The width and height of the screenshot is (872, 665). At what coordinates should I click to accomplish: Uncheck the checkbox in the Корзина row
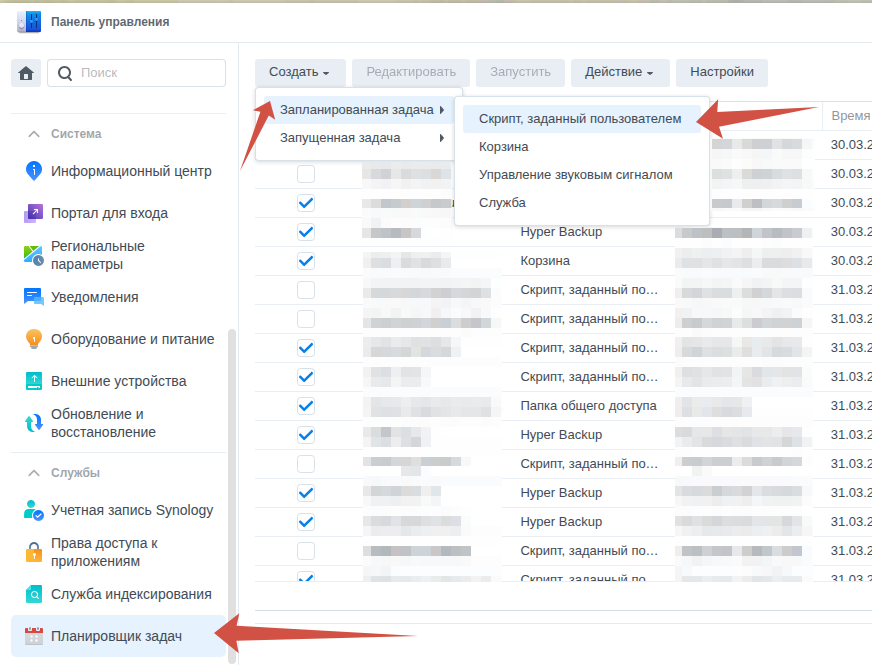coord(306,261)
